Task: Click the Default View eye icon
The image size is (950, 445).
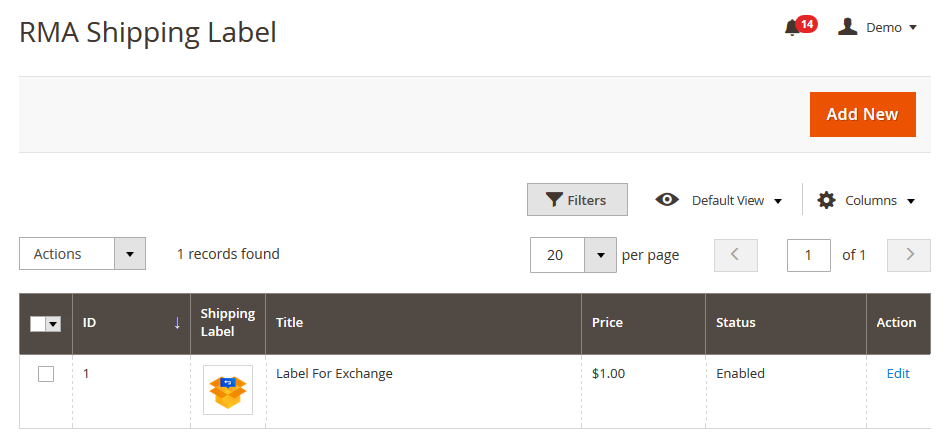Action: (x=667, y=200)
